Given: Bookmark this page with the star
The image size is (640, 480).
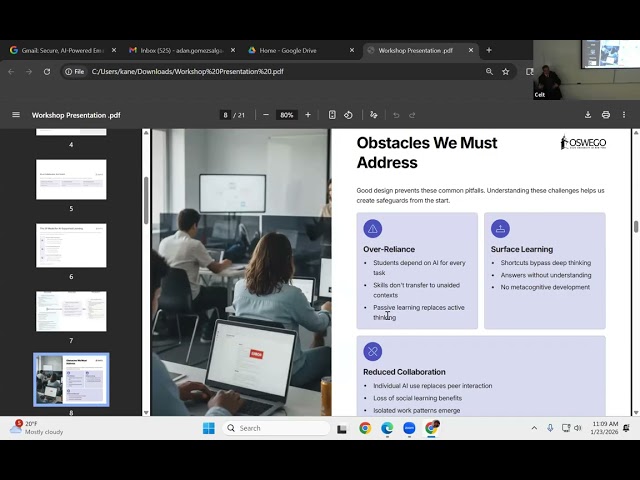Looking at the screenshot, I should click(x=506, y=71).
